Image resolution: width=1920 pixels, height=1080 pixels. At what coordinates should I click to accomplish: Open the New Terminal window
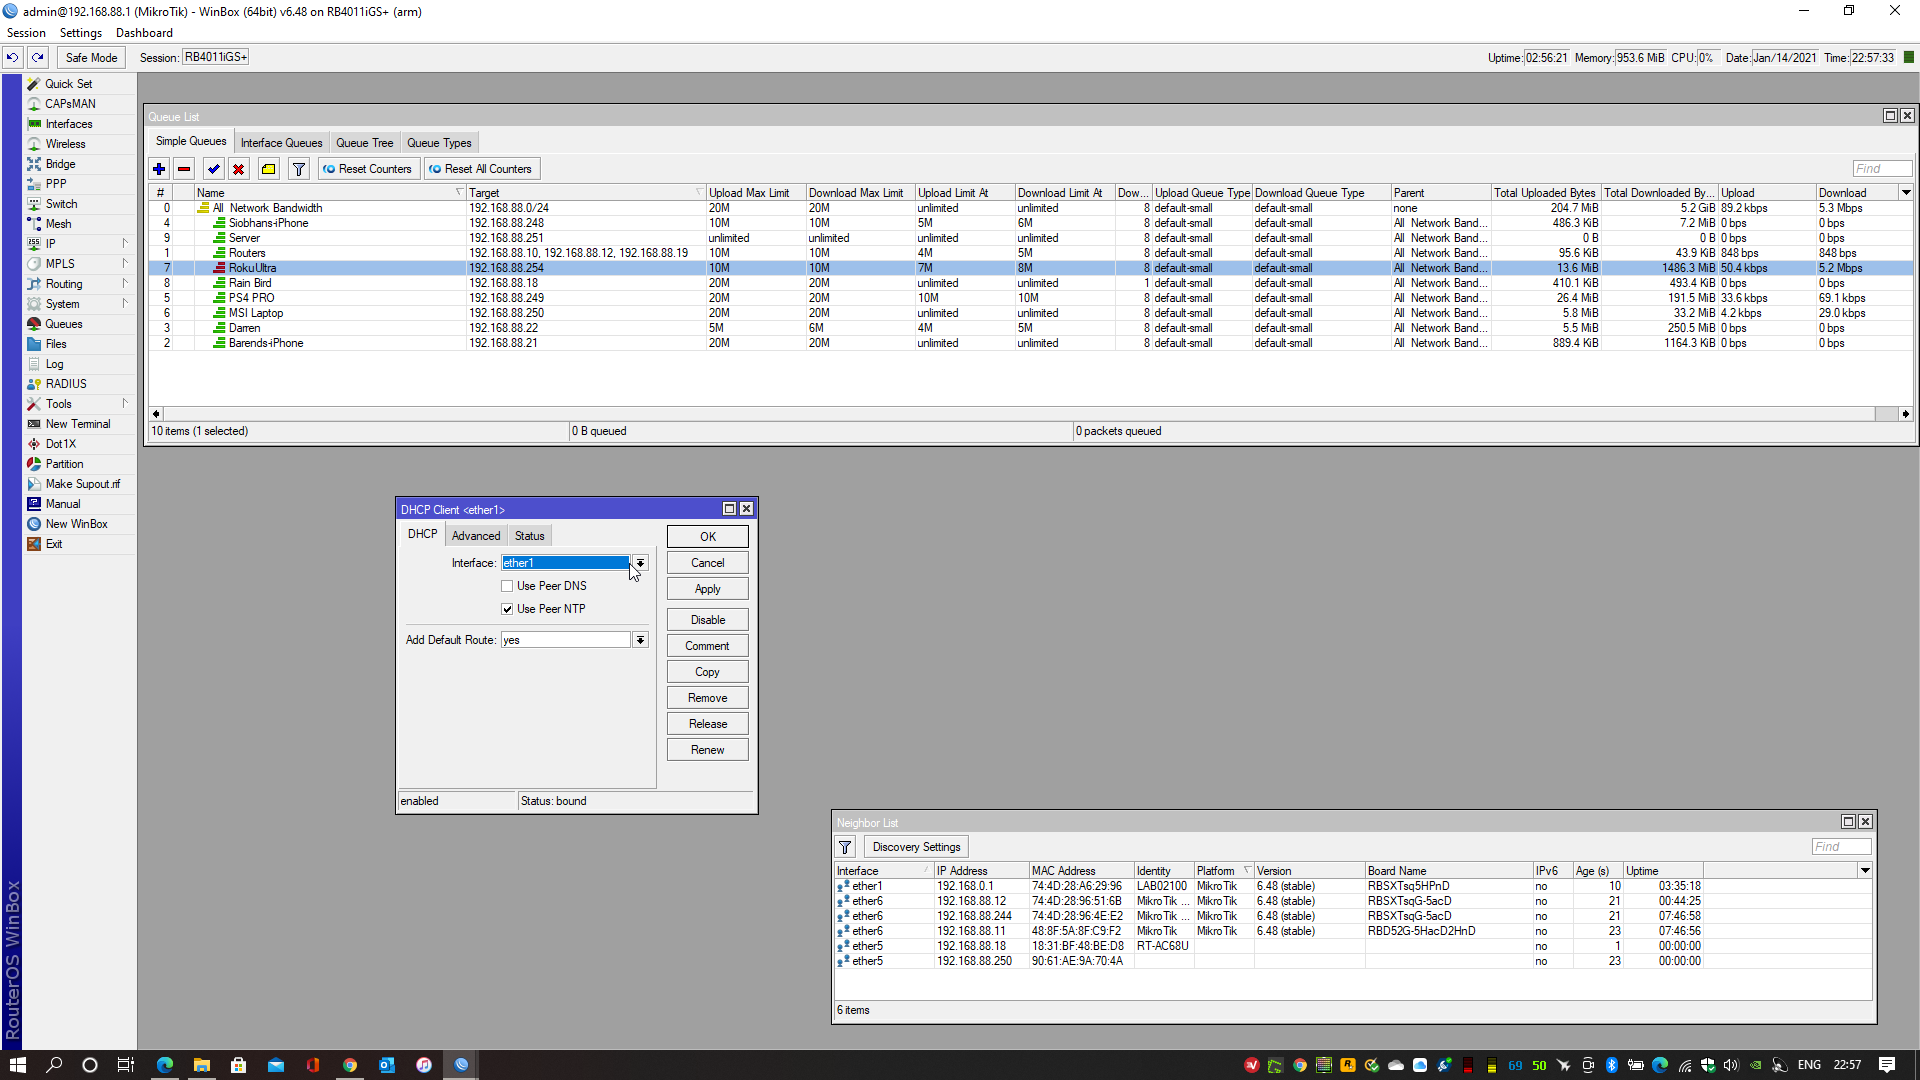77,423
